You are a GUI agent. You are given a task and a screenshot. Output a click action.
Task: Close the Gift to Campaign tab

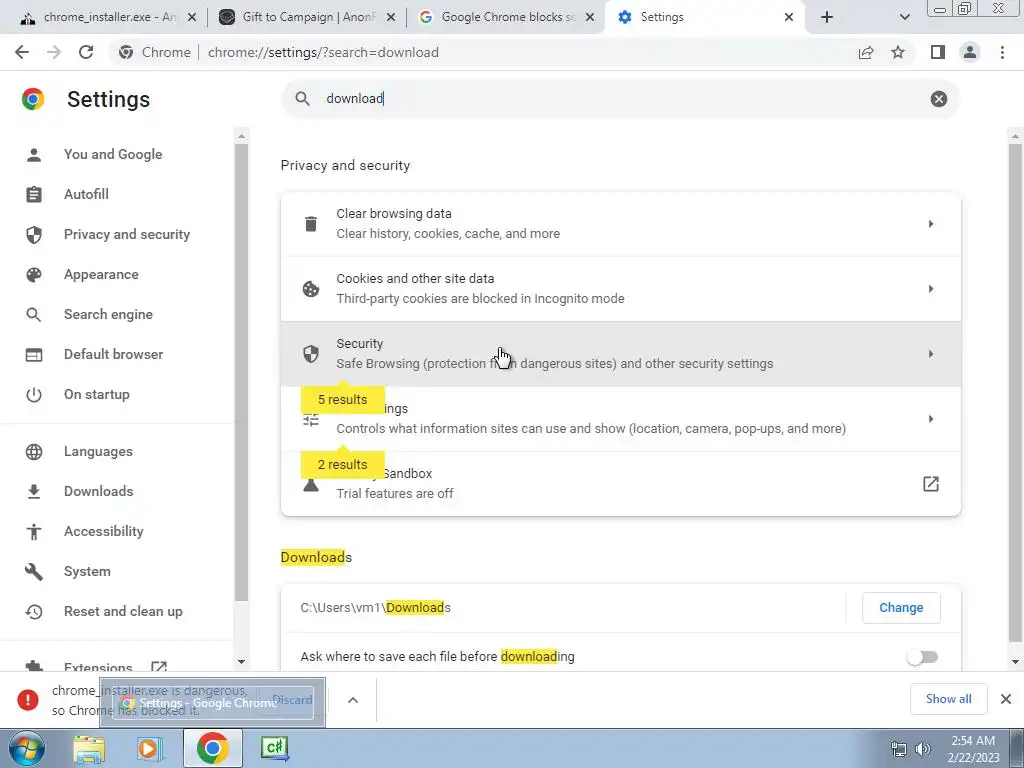click(391, 18)
